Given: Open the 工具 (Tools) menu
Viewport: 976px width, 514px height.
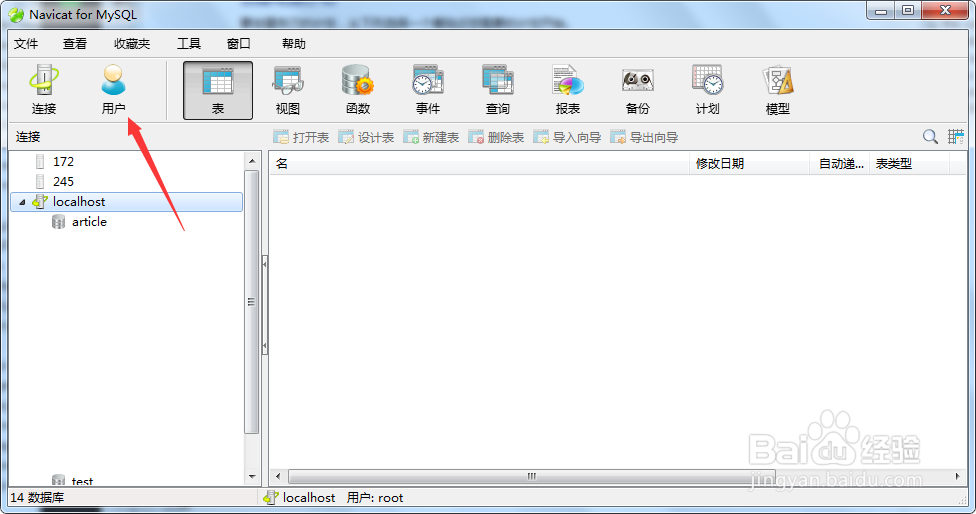Looking at the screenshot, I should [189, 44].
